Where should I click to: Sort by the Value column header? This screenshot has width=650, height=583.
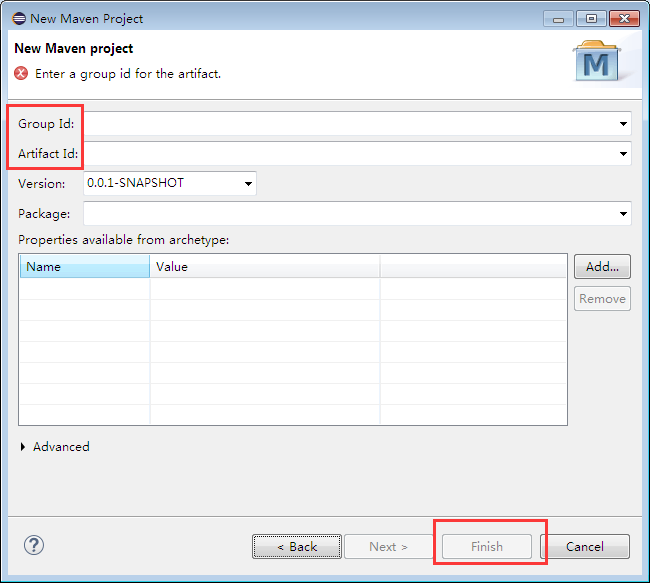264,266
